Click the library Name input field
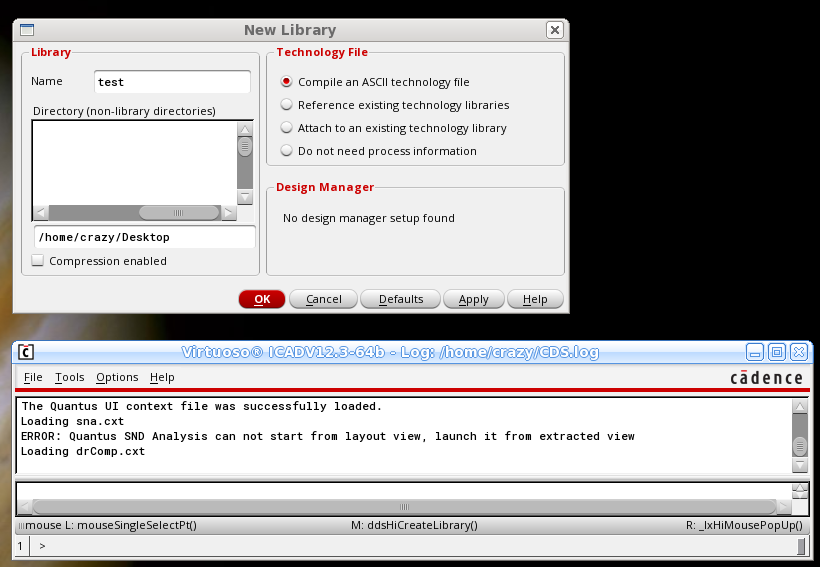Image resolution: width=820 pixels, height=567 pixels. click(173, 82)
